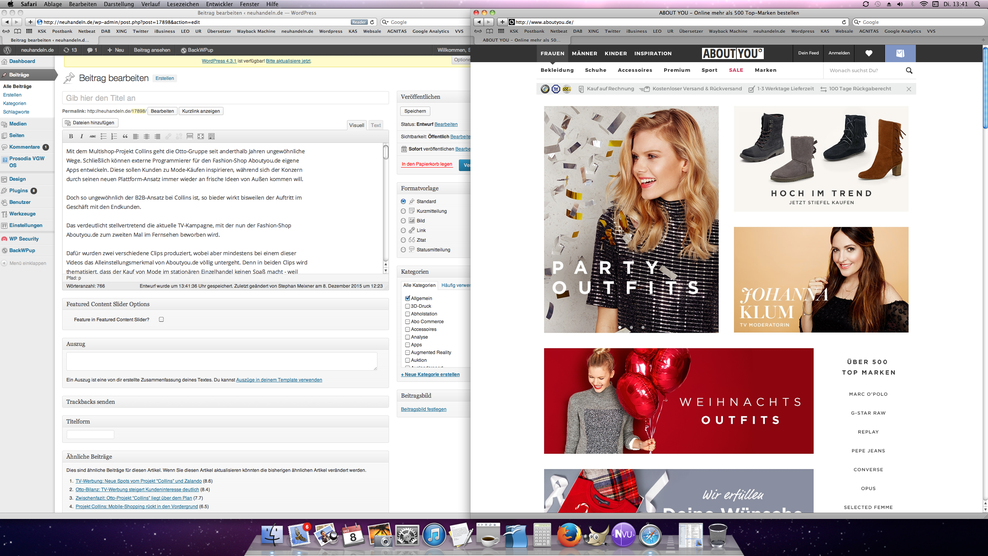
Task: Expand the Plugins menu in WordPress sidebar
Action: [x=18, y=190]
